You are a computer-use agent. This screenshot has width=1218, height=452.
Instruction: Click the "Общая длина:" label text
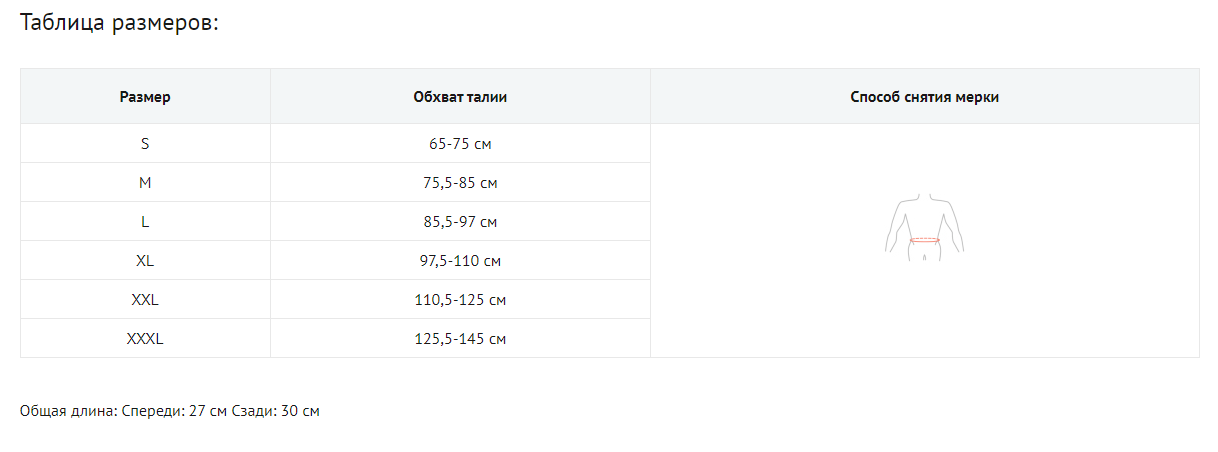point(67,411)
